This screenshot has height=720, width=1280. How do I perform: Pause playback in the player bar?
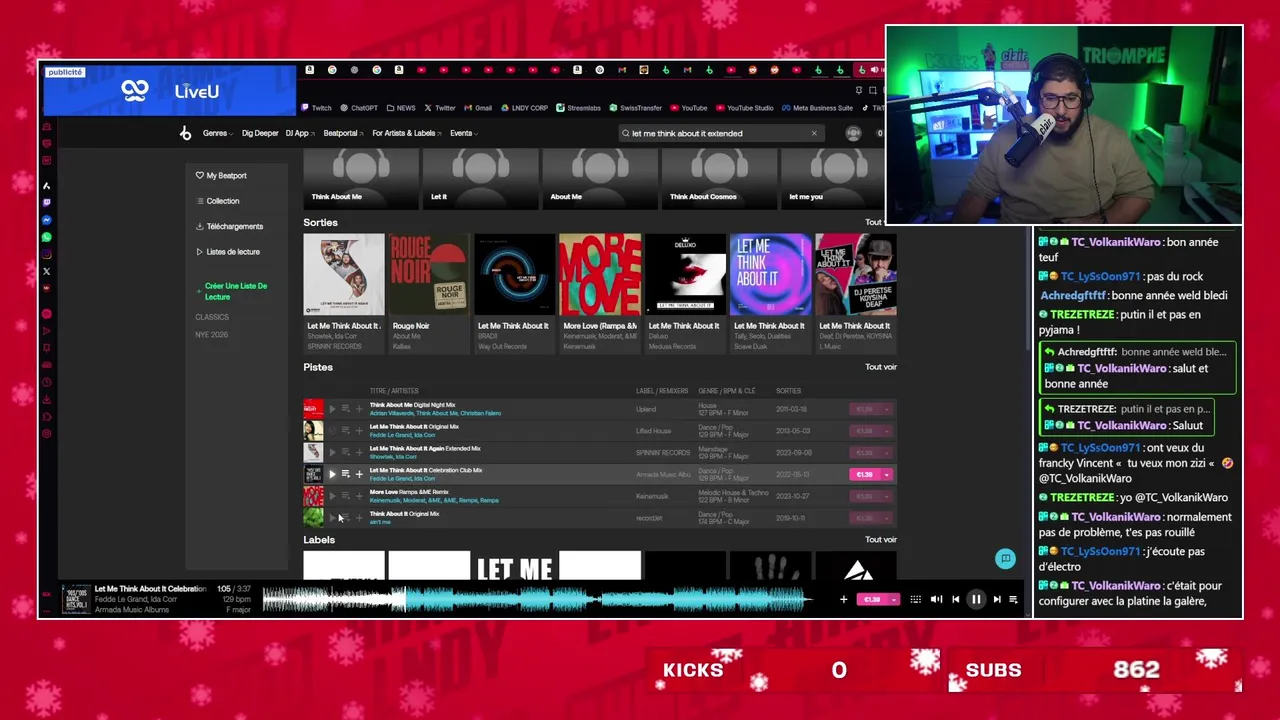[x=976, y=599]
